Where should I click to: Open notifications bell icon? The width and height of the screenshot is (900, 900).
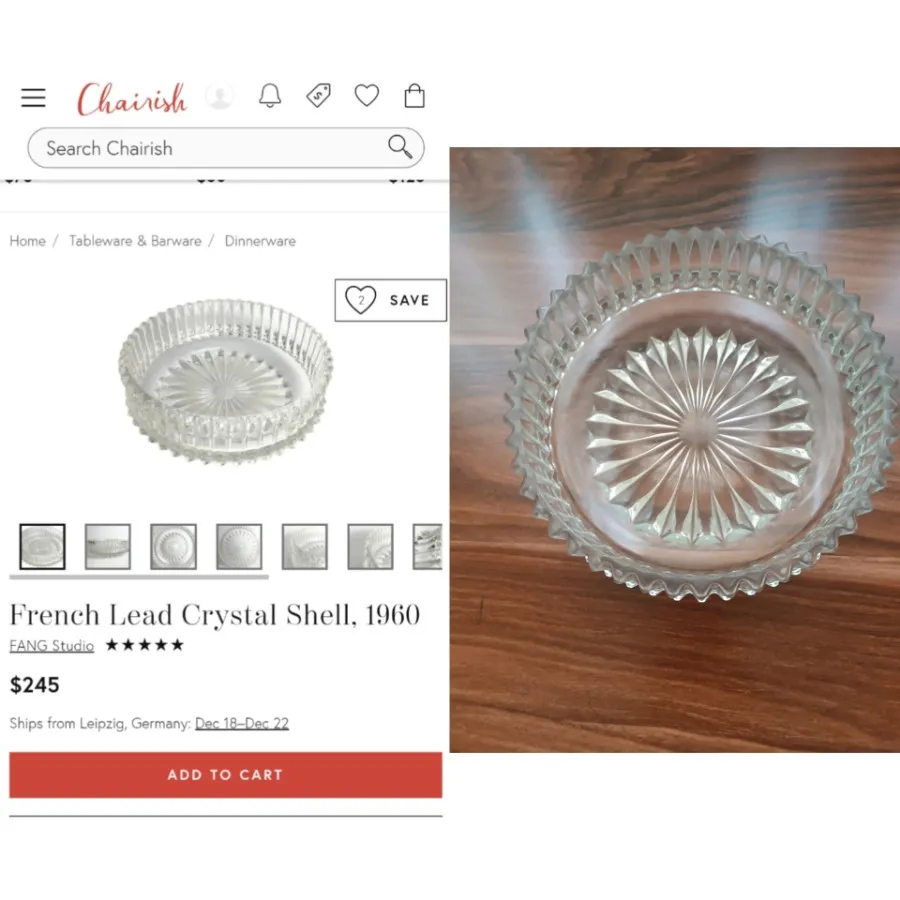(270, 96)
